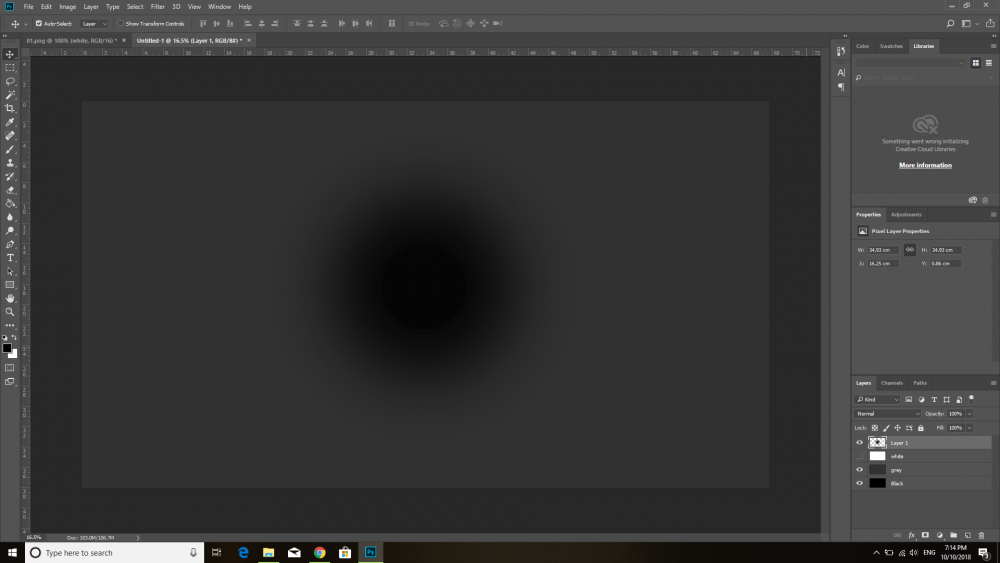Select the Crop tool
The width and height of the screenshot is (1000, 563).
(10, 108)
